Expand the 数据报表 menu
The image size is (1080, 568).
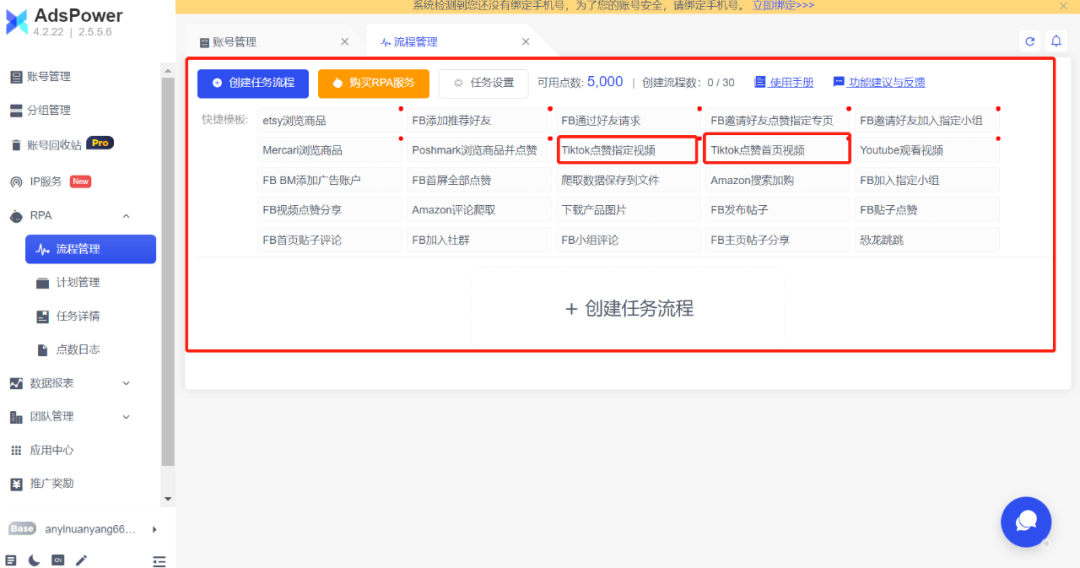126,383
